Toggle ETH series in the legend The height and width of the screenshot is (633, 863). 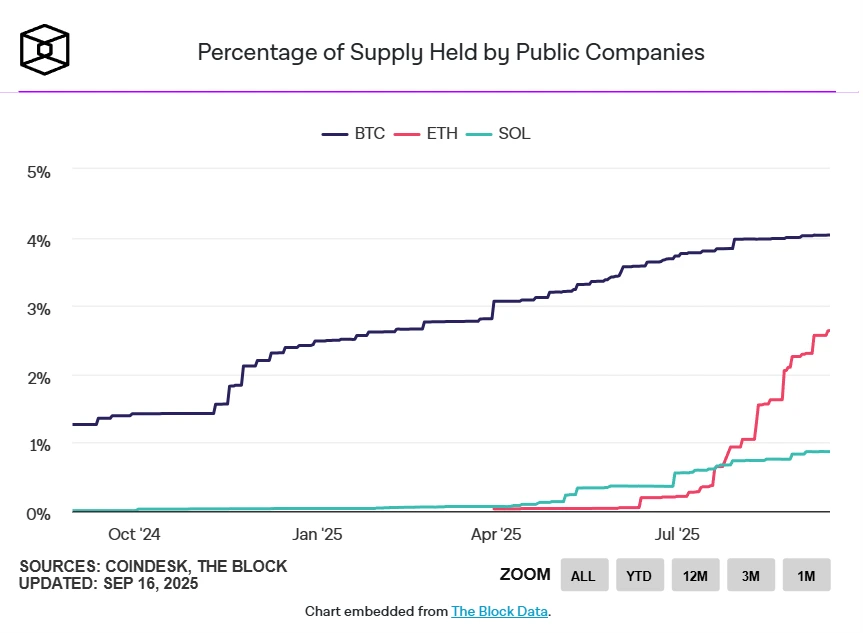coord(426,134)
